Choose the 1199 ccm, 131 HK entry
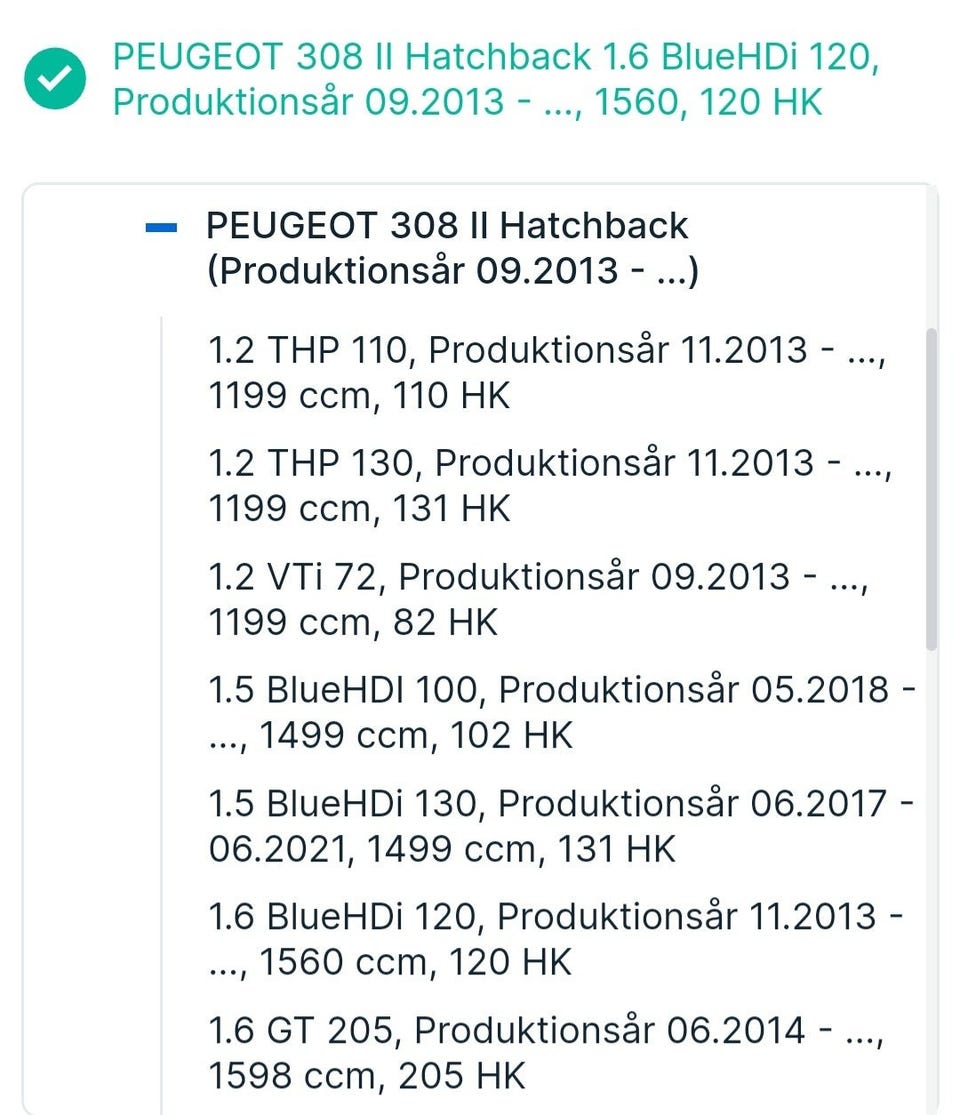Screen dimensions: 960x1115 tap(359, 510)
